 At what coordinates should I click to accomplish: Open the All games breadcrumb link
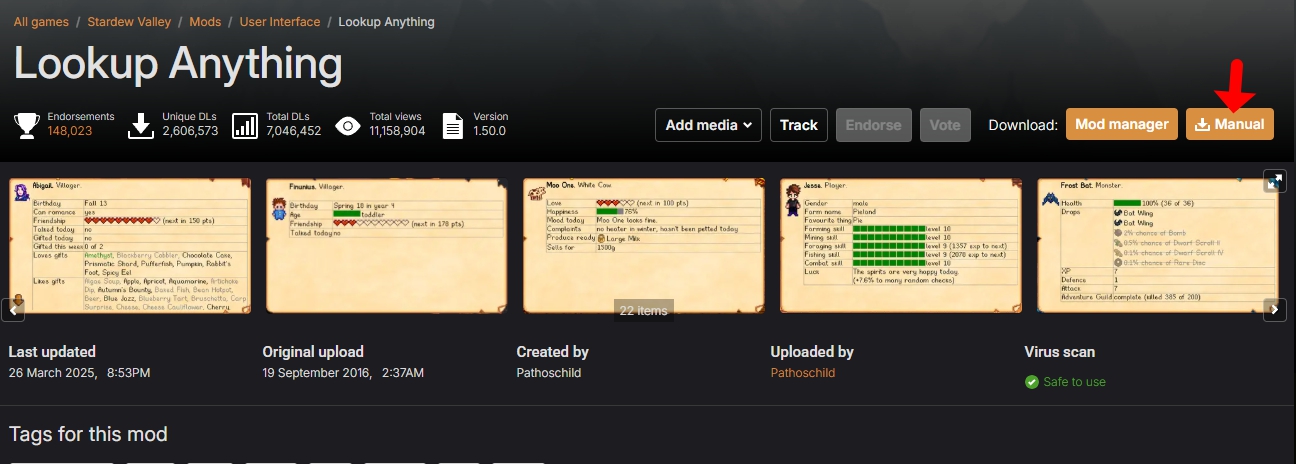(41, 21)
